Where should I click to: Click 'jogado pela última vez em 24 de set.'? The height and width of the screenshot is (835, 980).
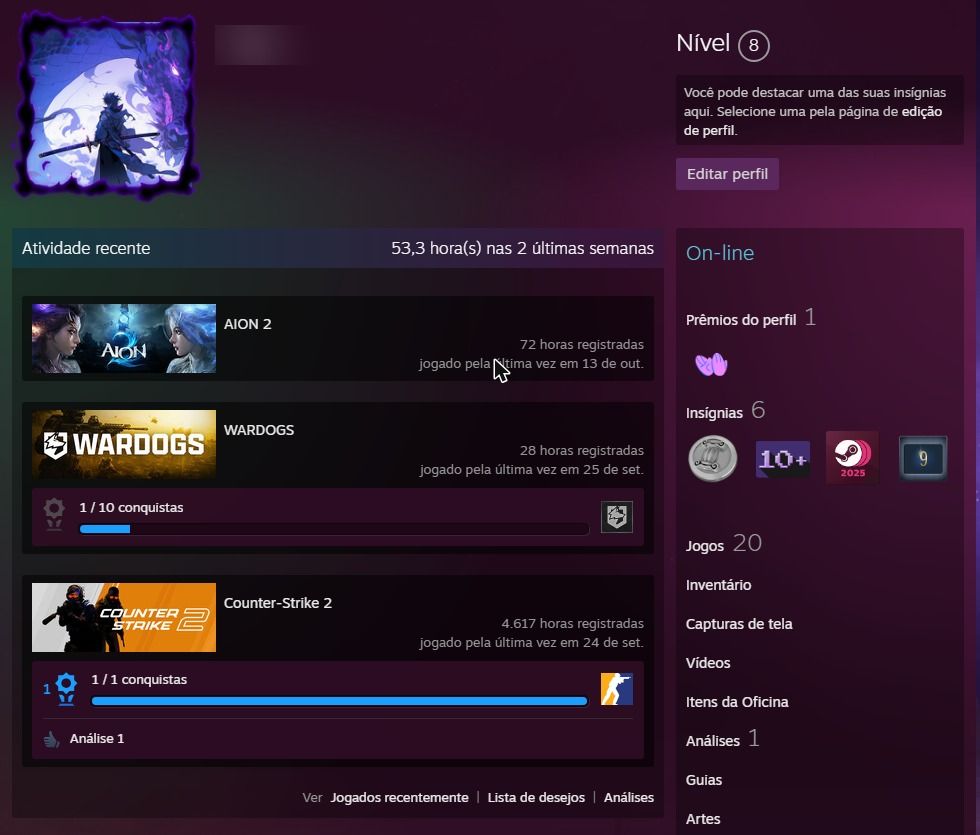531,642
